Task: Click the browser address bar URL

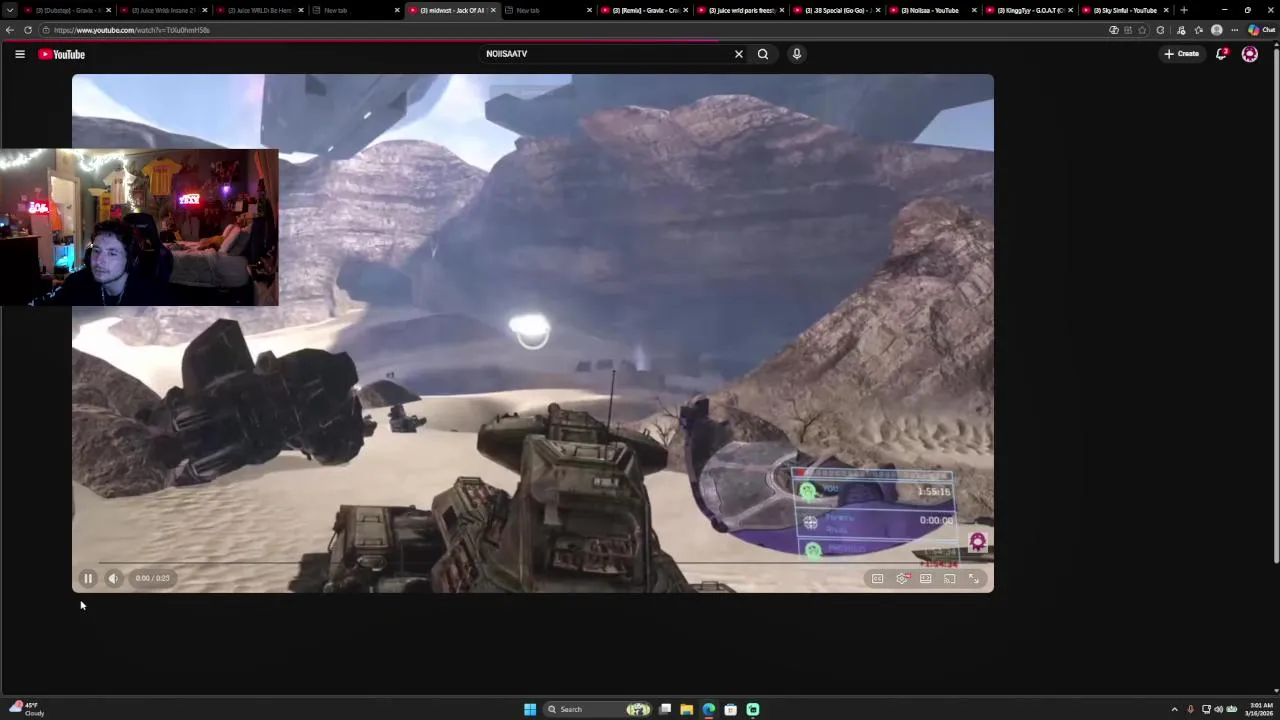Action: pyautogui.click(x=130, y=30)
